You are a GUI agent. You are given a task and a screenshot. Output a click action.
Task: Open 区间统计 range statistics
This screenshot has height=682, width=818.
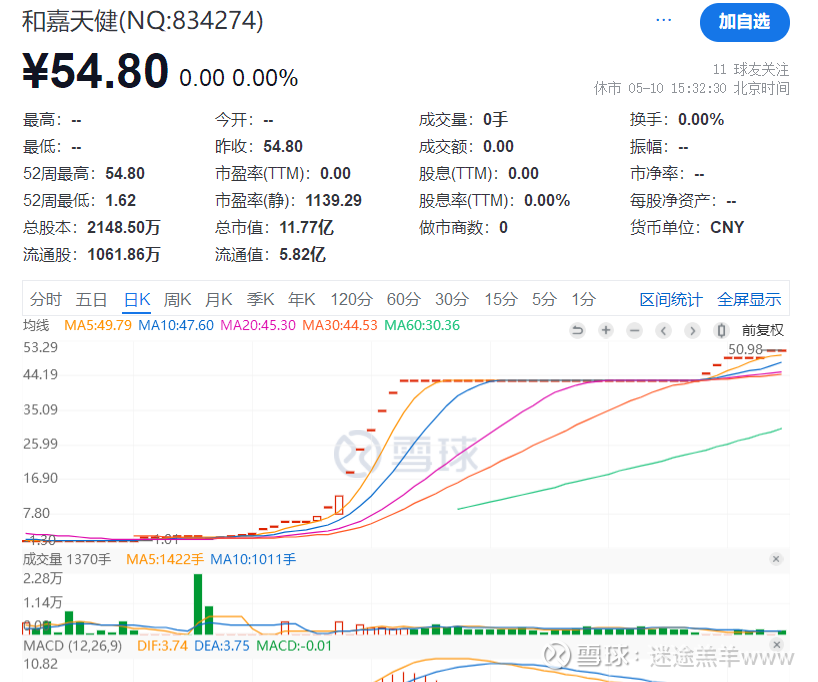pos(671,299)
